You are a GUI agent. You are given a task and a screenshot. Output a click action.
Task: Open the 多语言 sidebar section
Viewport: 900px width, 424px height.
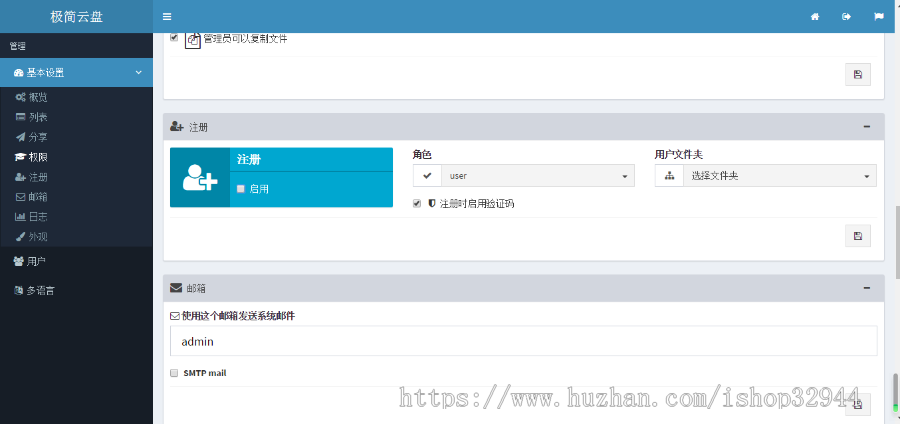click(76, 290)
